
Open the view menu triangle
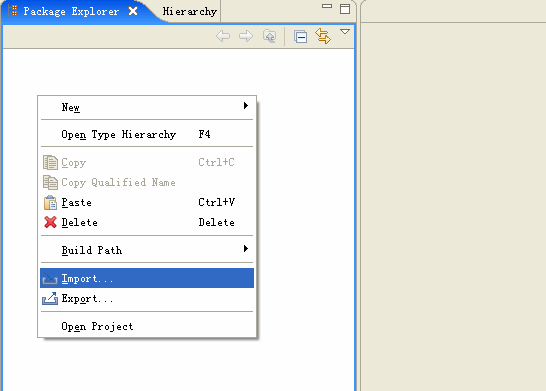[345, 32]
